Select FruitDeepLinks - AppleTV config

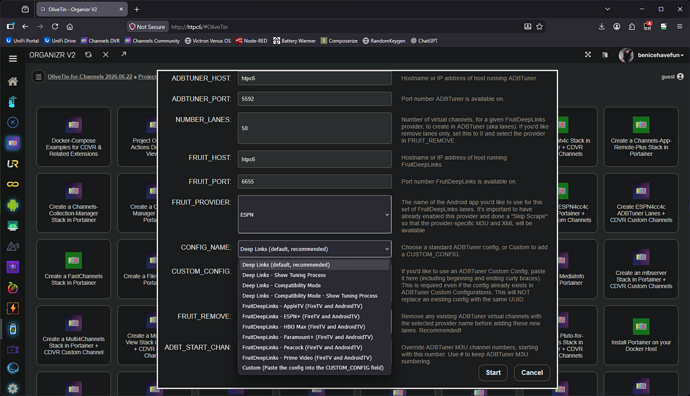click(314, 306)
